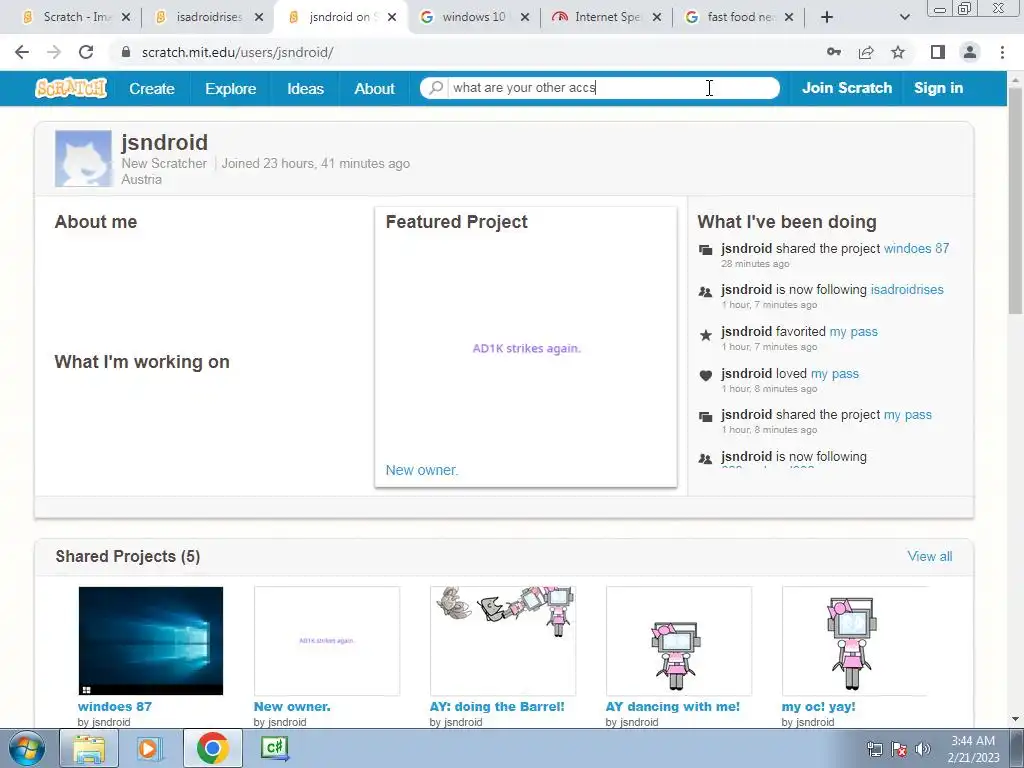The width and height of the screenshot is (1024, 768).
Task: Go back with the browser arrow
Action: pos(22,52)
